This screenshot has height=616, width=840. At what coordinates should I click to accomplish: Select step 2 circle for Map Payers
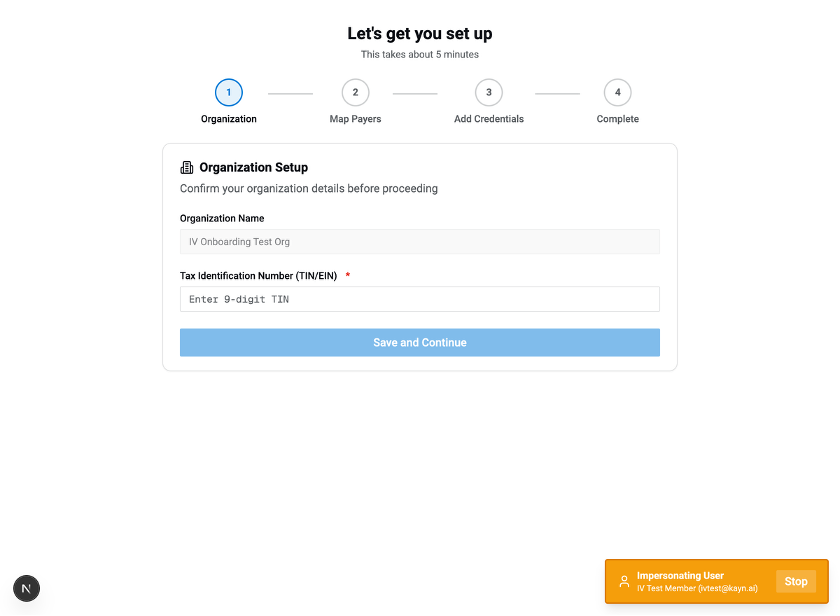(355, 93)
